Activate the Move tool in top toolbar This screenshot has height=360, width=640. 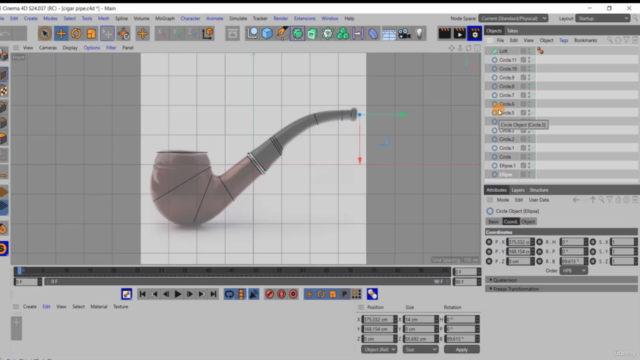coord(61,33)
